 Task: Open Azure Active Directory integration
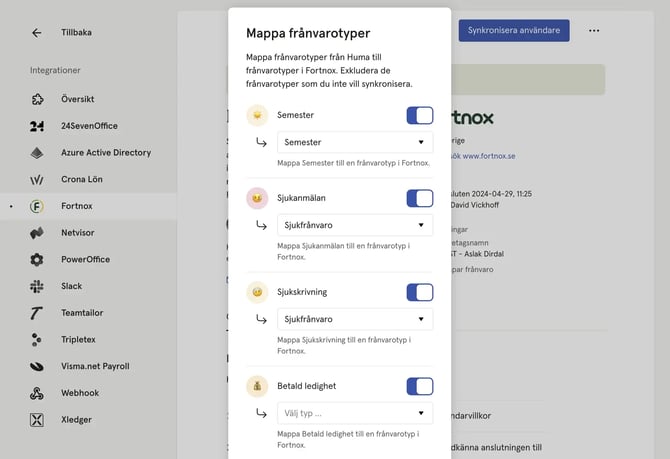click(x=106, y=153)
